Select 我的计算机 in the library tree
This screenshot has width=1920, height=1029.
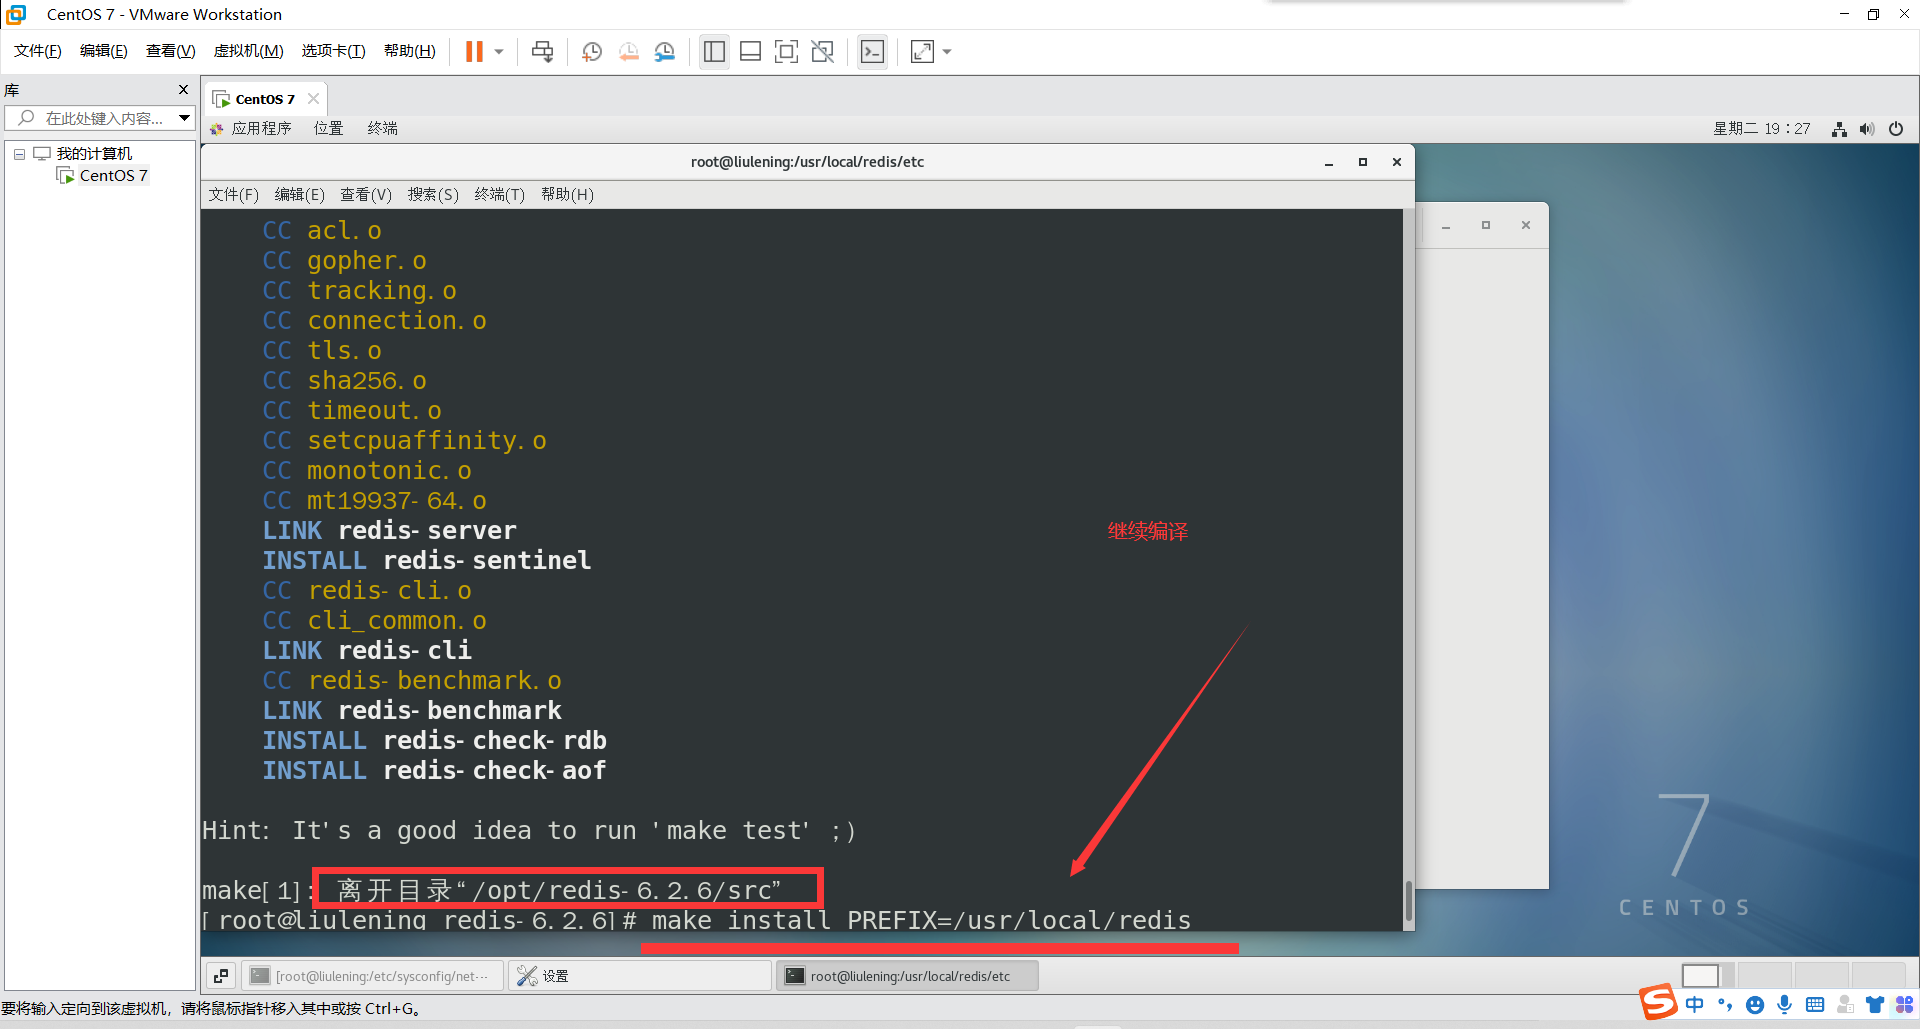[x=94, y=153]
